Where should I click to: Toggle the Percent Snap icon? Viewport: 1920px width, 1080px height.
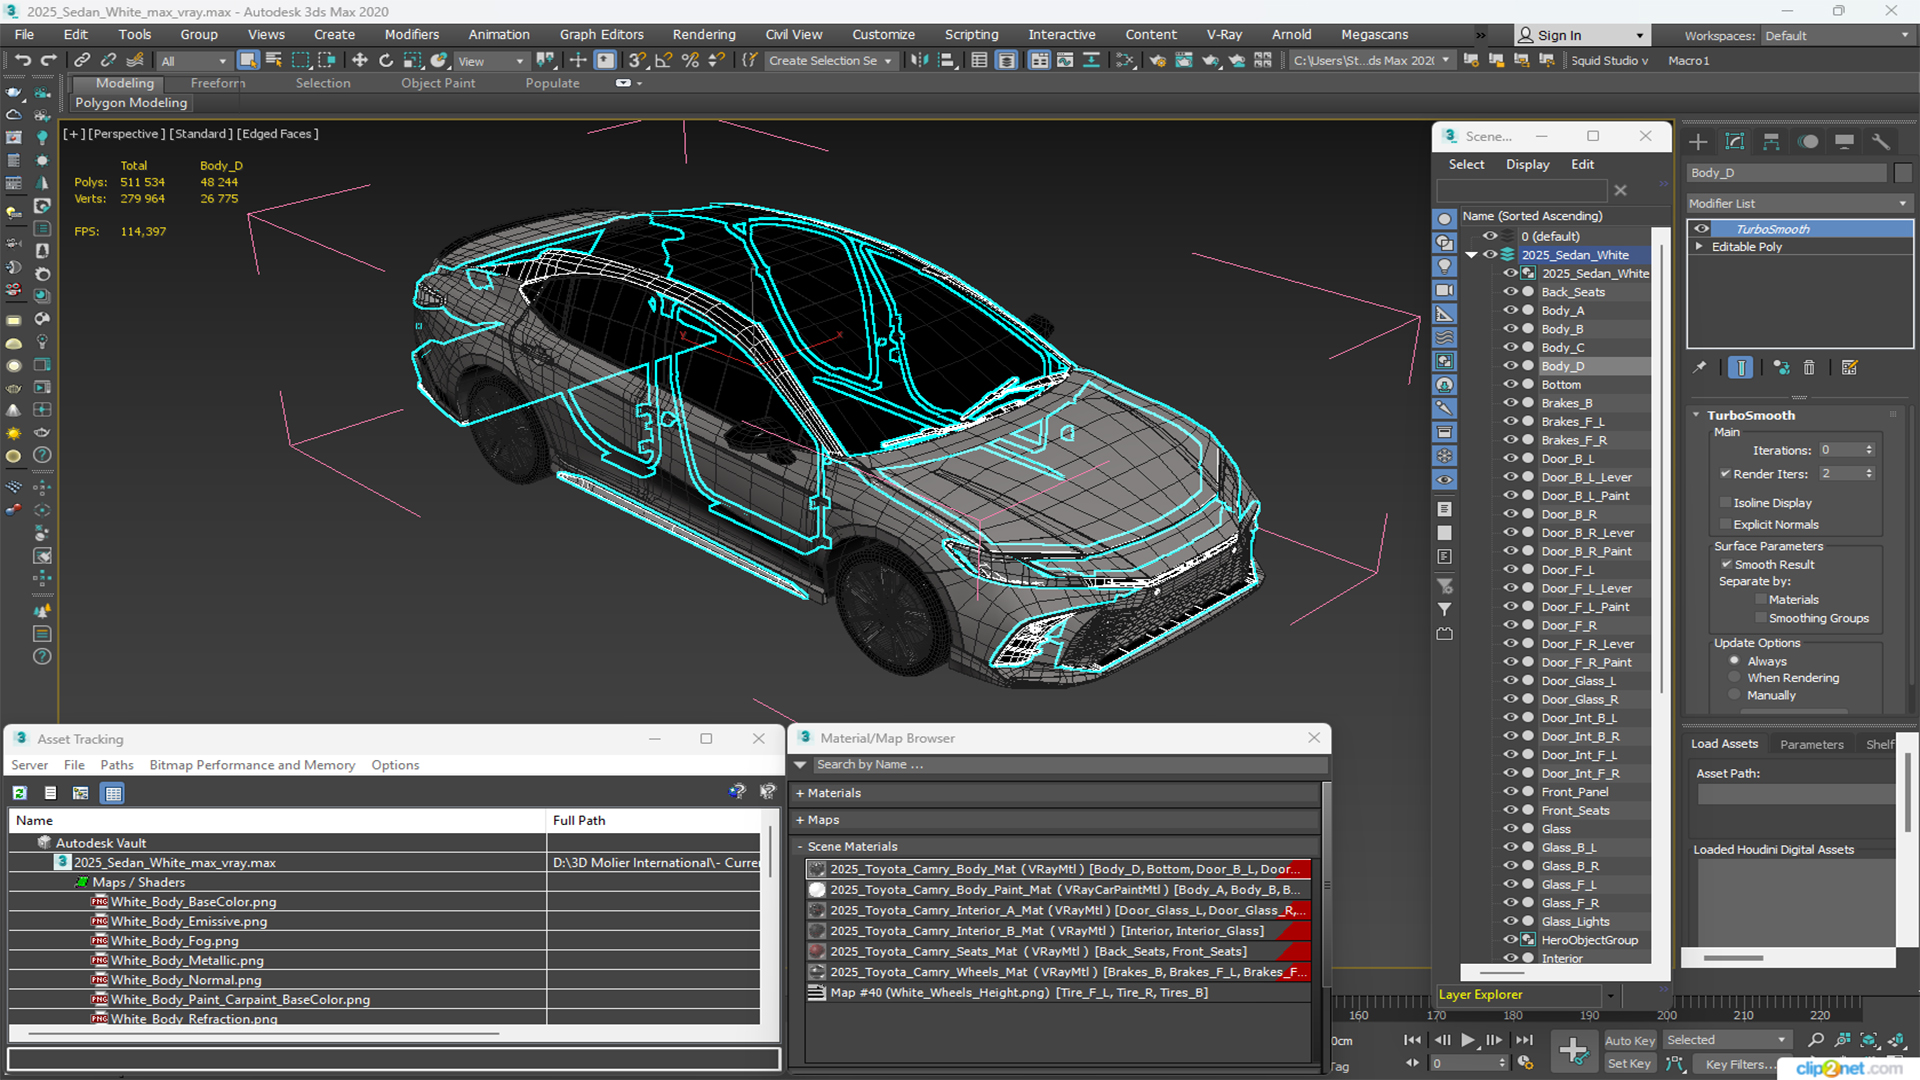(690, 60)
